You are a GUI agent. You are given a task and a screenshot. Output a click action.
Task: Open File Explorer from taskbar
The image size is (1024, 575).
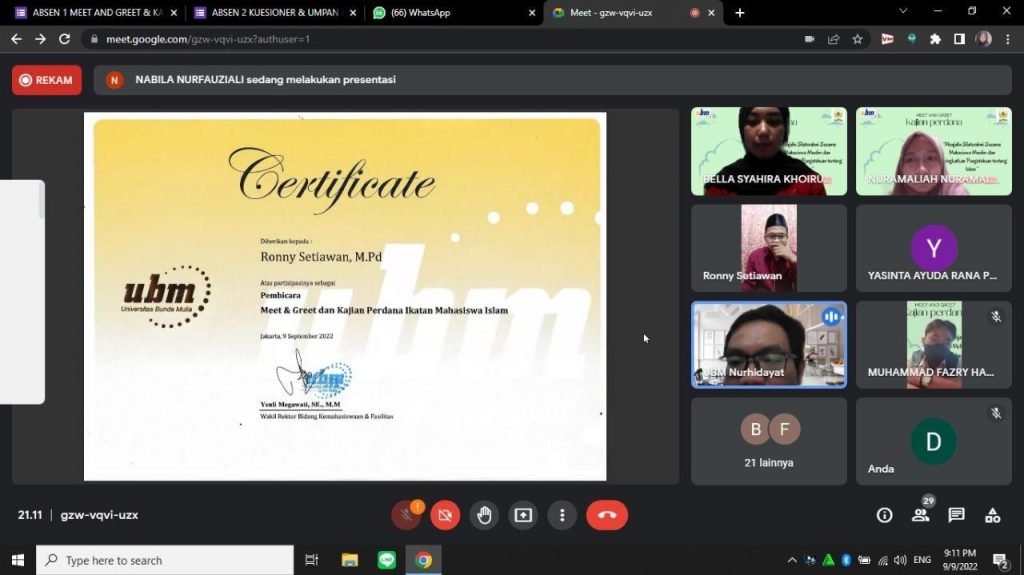click(350, 560)
